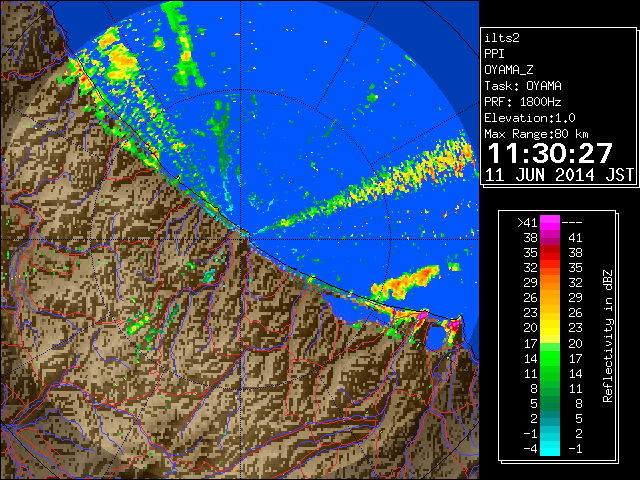Select the 'Elevation:1.0' line
The width and height of the screenshot is (640, 480).
click(530, 118)
